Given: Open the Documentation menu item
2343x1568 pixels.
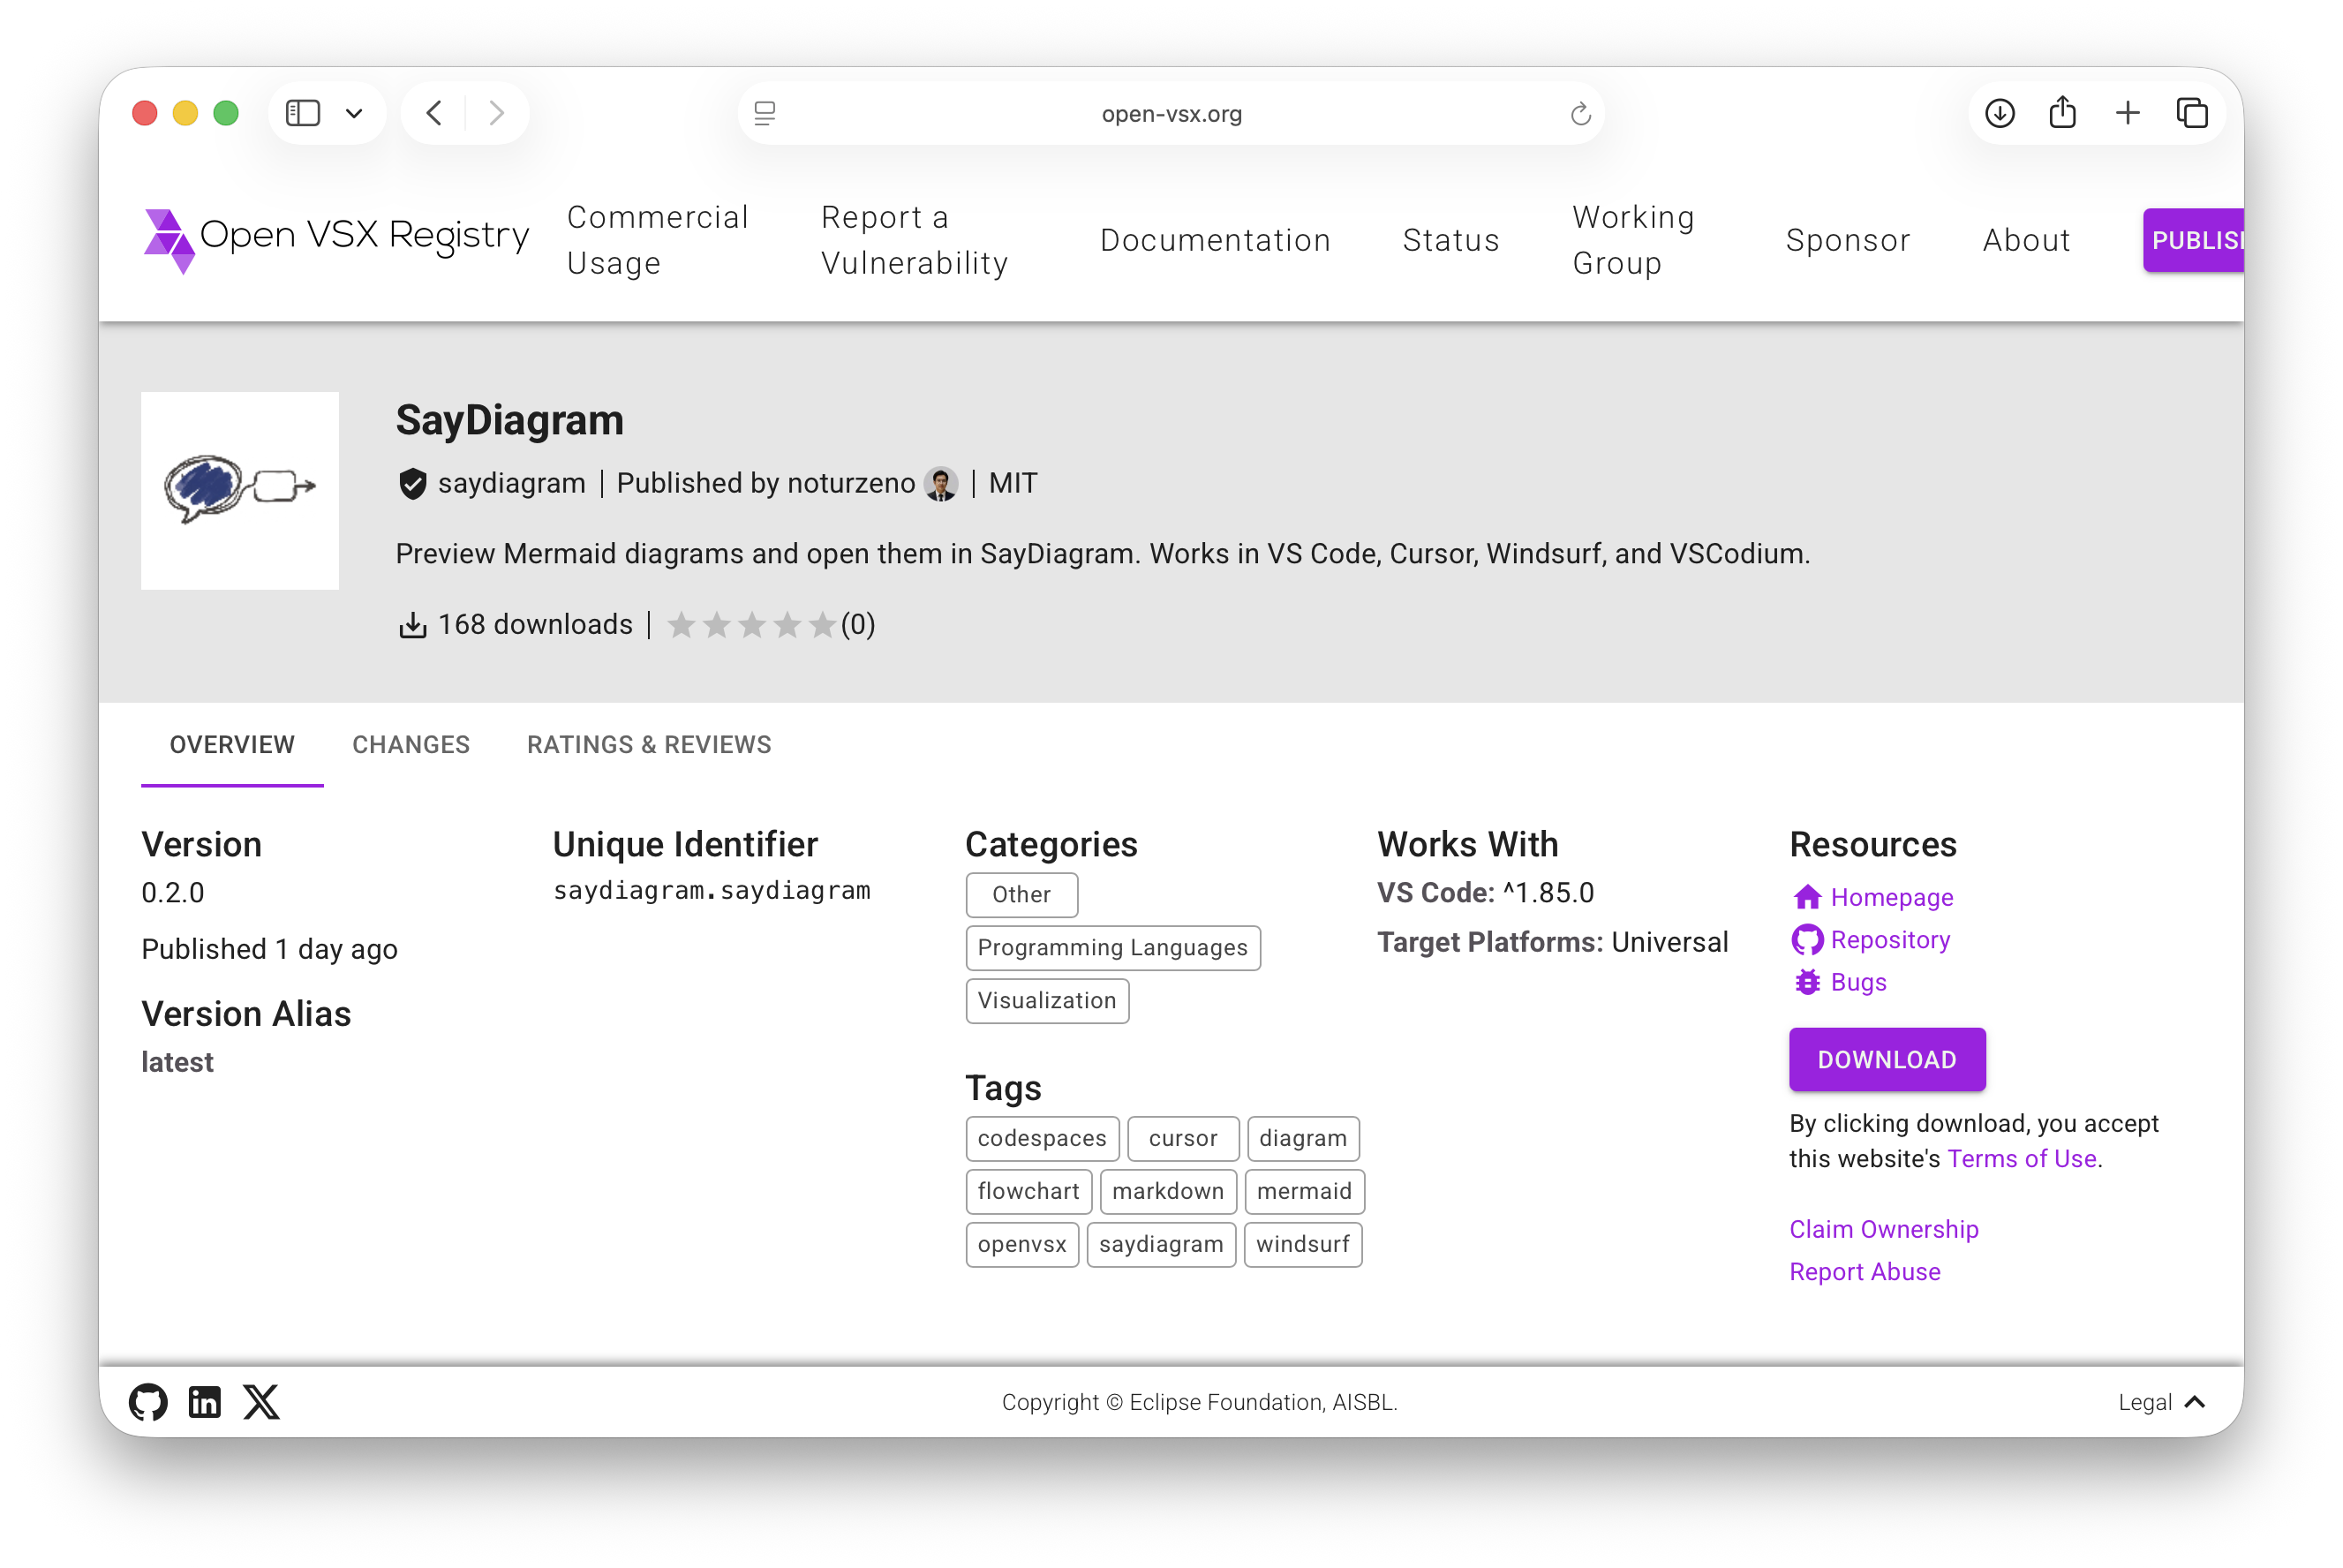Looking at the screenshot, I should pos(1214,240).
